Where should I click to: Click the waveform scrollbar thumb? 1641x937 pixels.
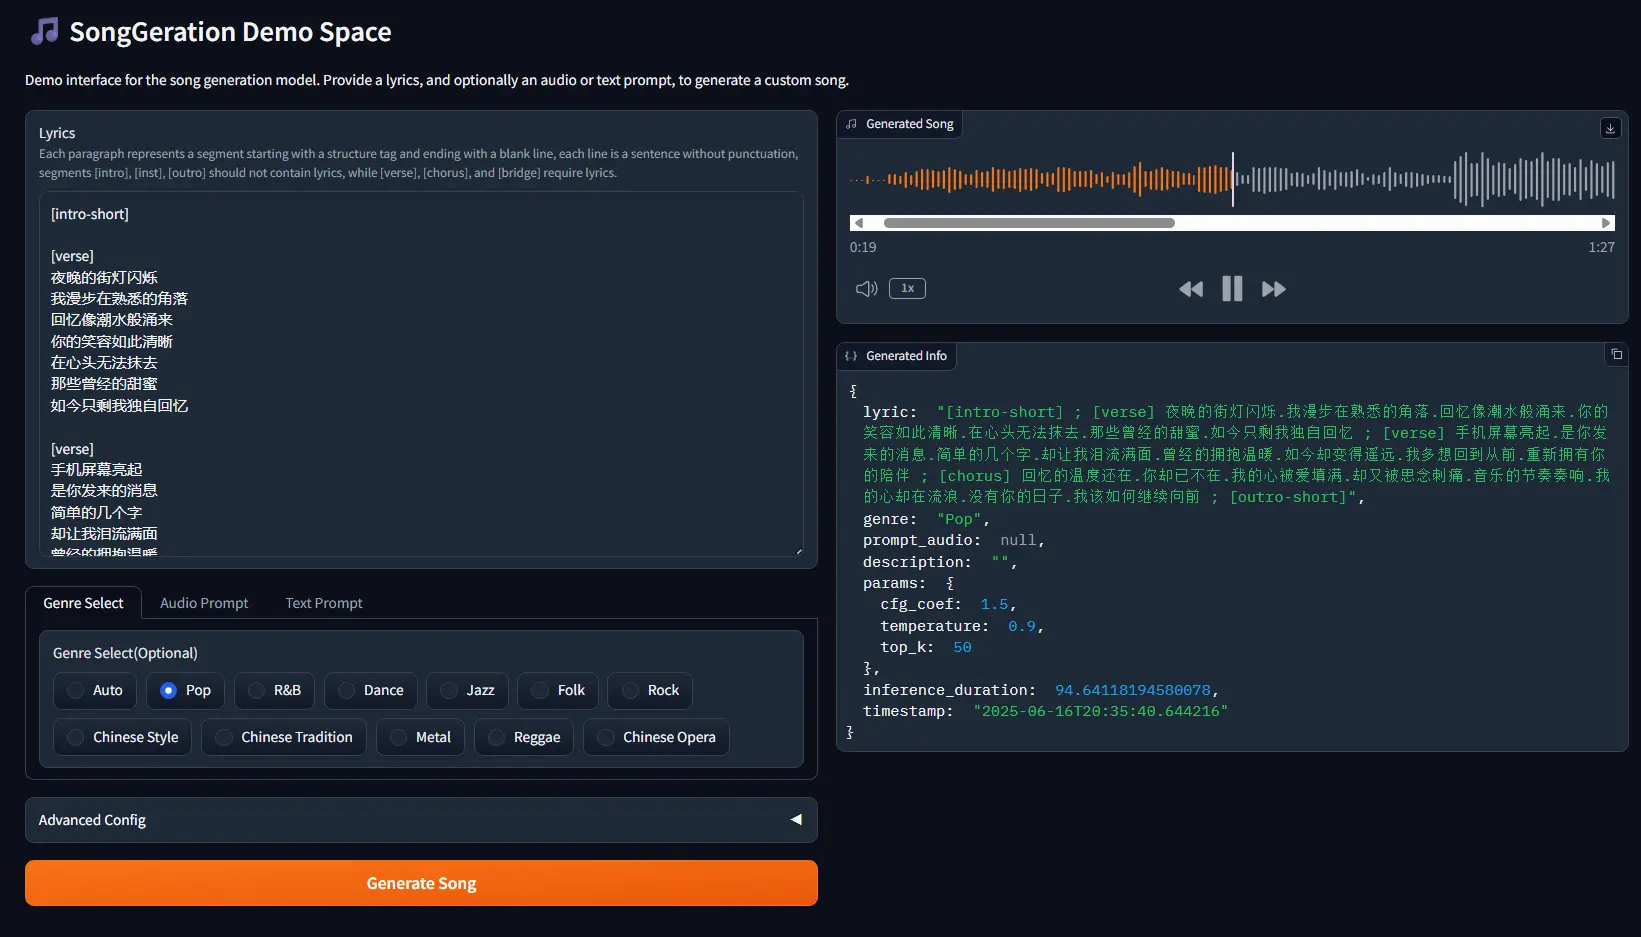click(1028, 223)
